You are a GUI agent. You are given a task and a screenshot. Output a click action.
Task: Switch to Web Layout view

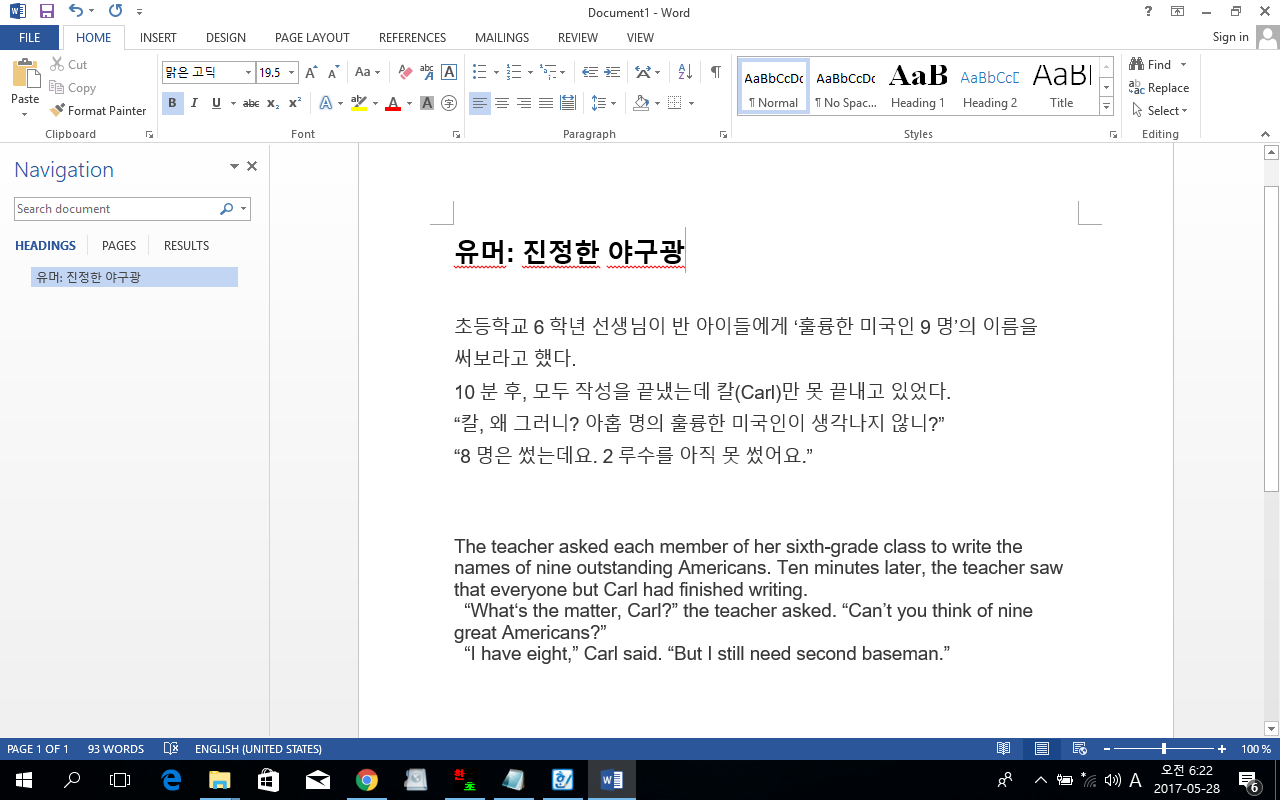pos(1080,749)
